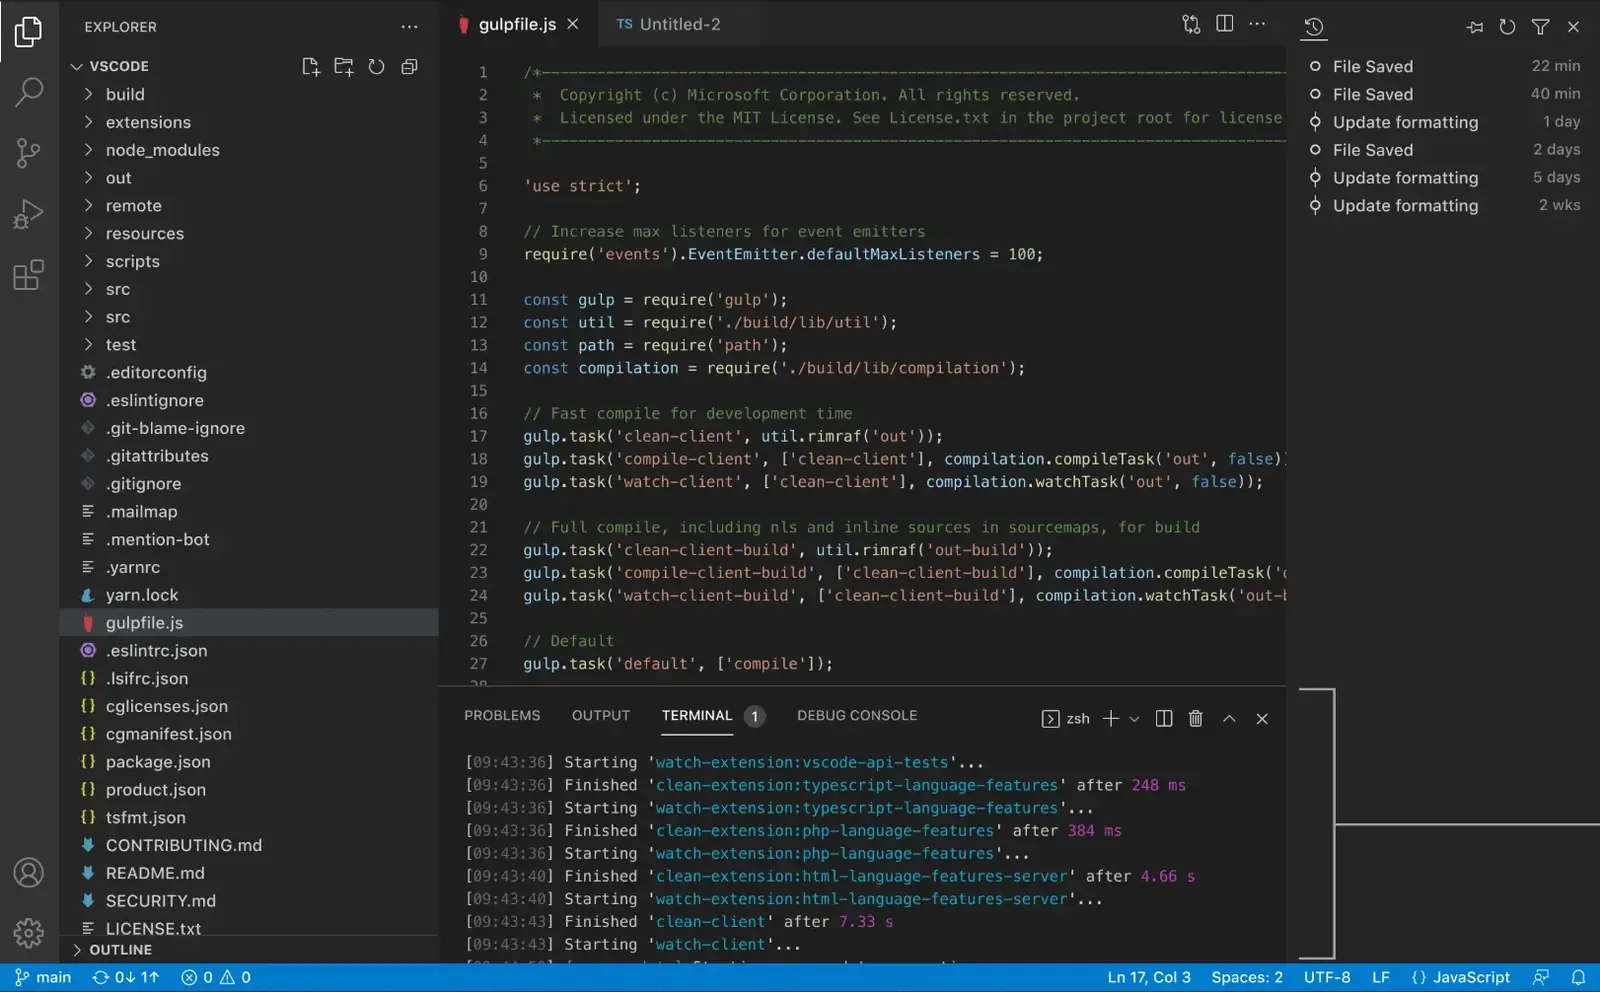This screenshot has height=992, width=1600.
Task: Collapse all folders in Explorer
Action: [409, 67]
